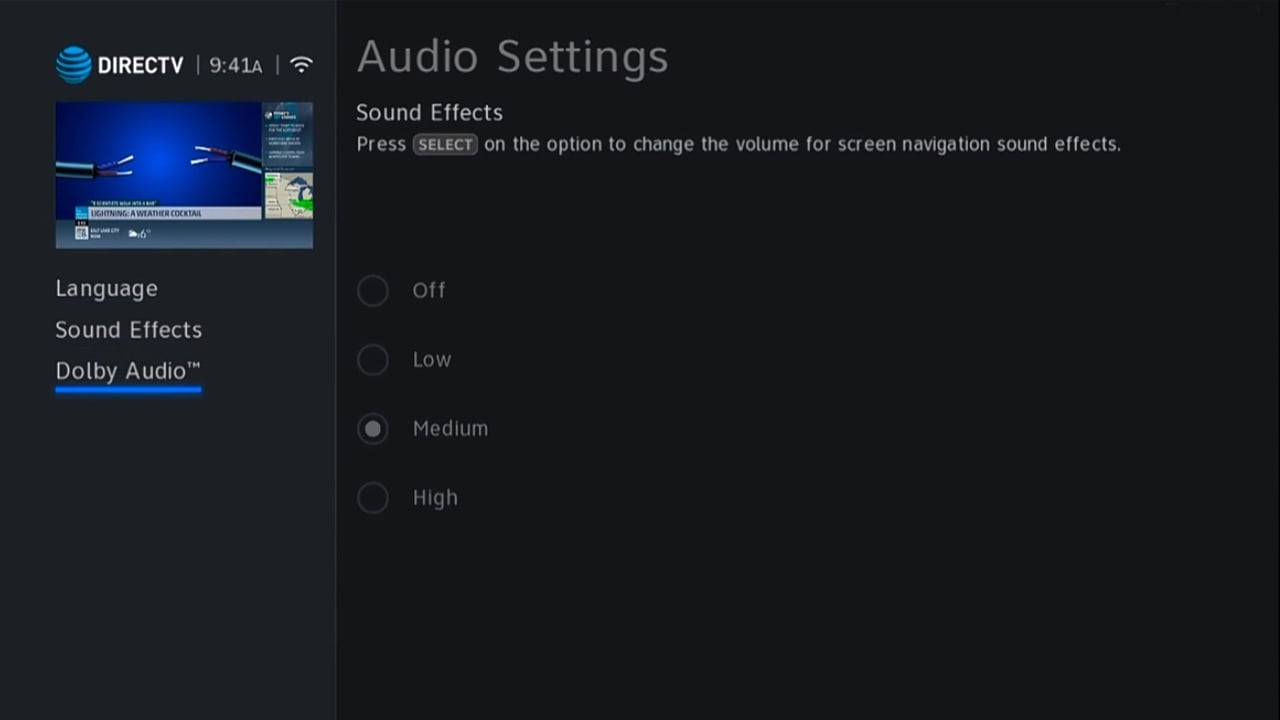Viewport: 1280px width, 720px height.
Task: Click the Audio Settings page title
Action: point(512,56)
